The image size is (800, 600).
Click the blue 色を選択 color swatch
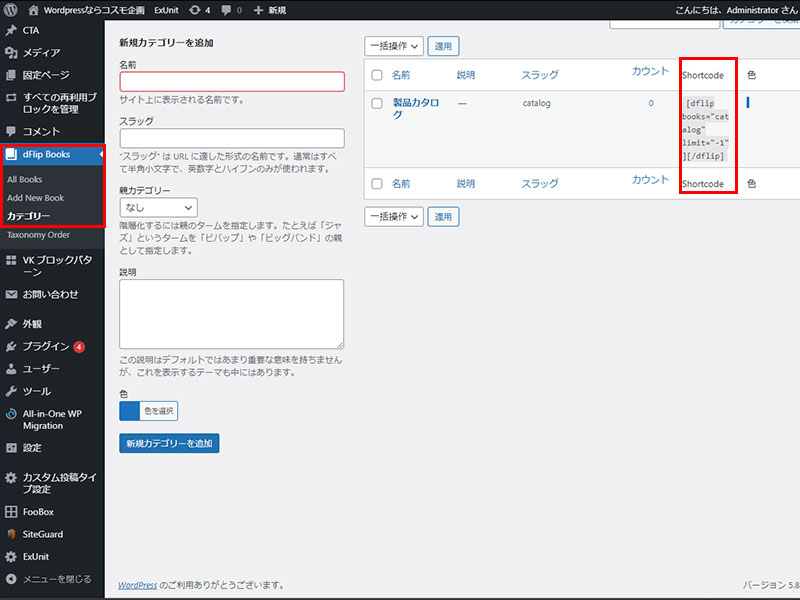[x=129, y=410]
